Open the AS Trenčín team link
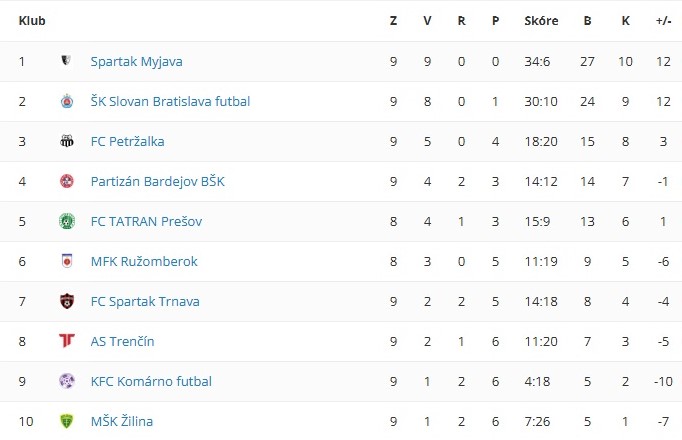The height and width of the screenshot is (440, 682). pos(122,341)
